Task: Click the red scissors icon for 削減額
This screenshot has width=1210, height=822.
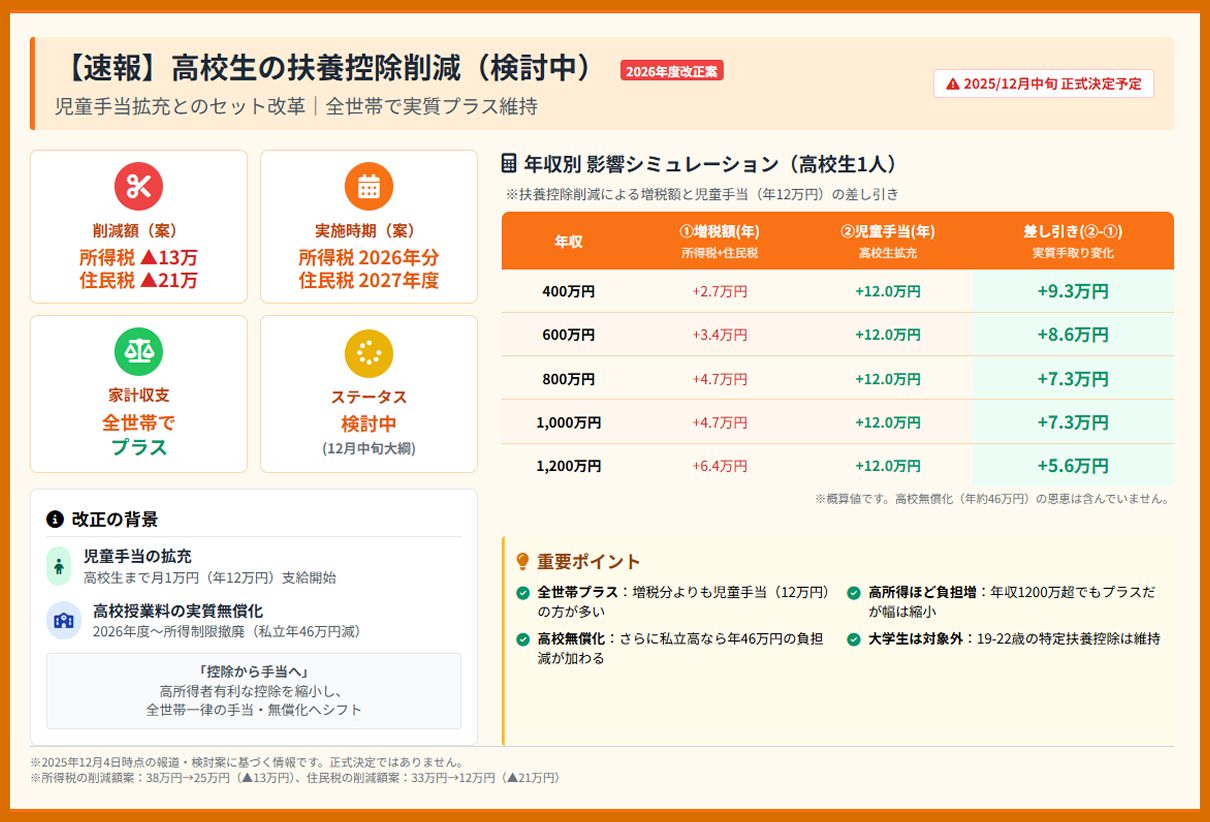Action: [138, 186]
